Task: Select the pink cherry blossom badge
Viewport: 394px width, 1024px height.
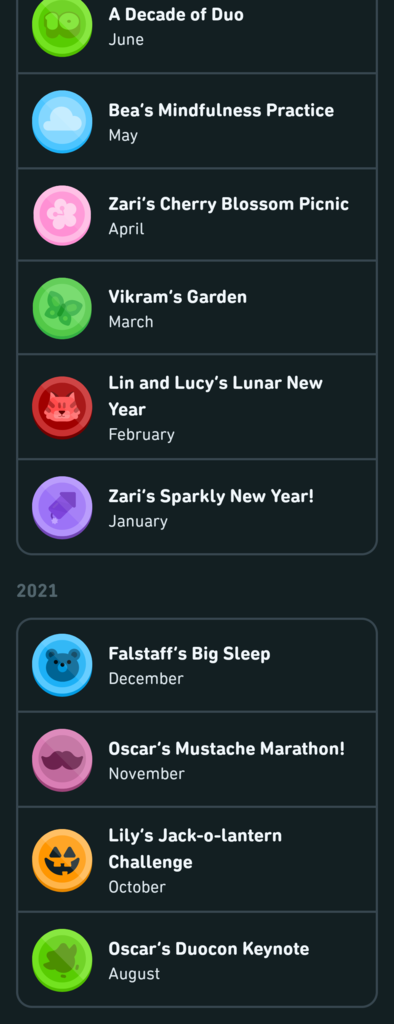Action: click(62, 216)
